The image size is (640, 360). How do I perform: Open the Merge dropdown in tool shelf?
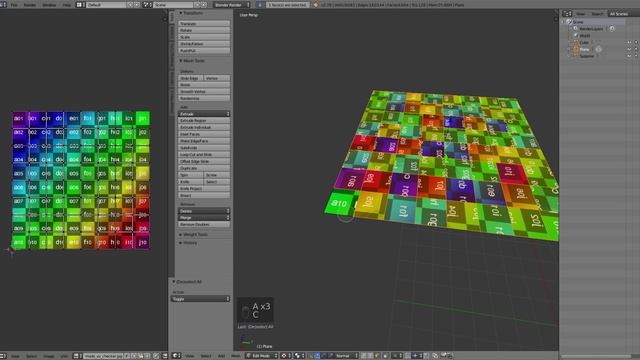point(204,218)
